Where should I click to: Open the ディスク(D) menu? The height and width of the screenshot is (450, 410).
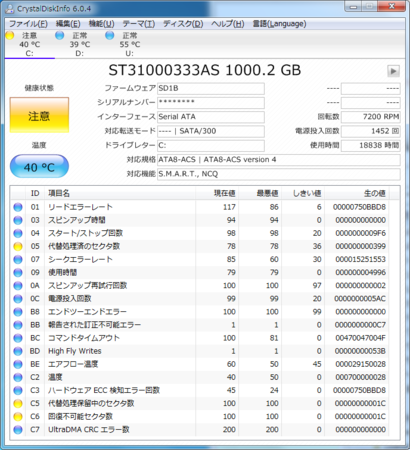[x=183, y=24]
